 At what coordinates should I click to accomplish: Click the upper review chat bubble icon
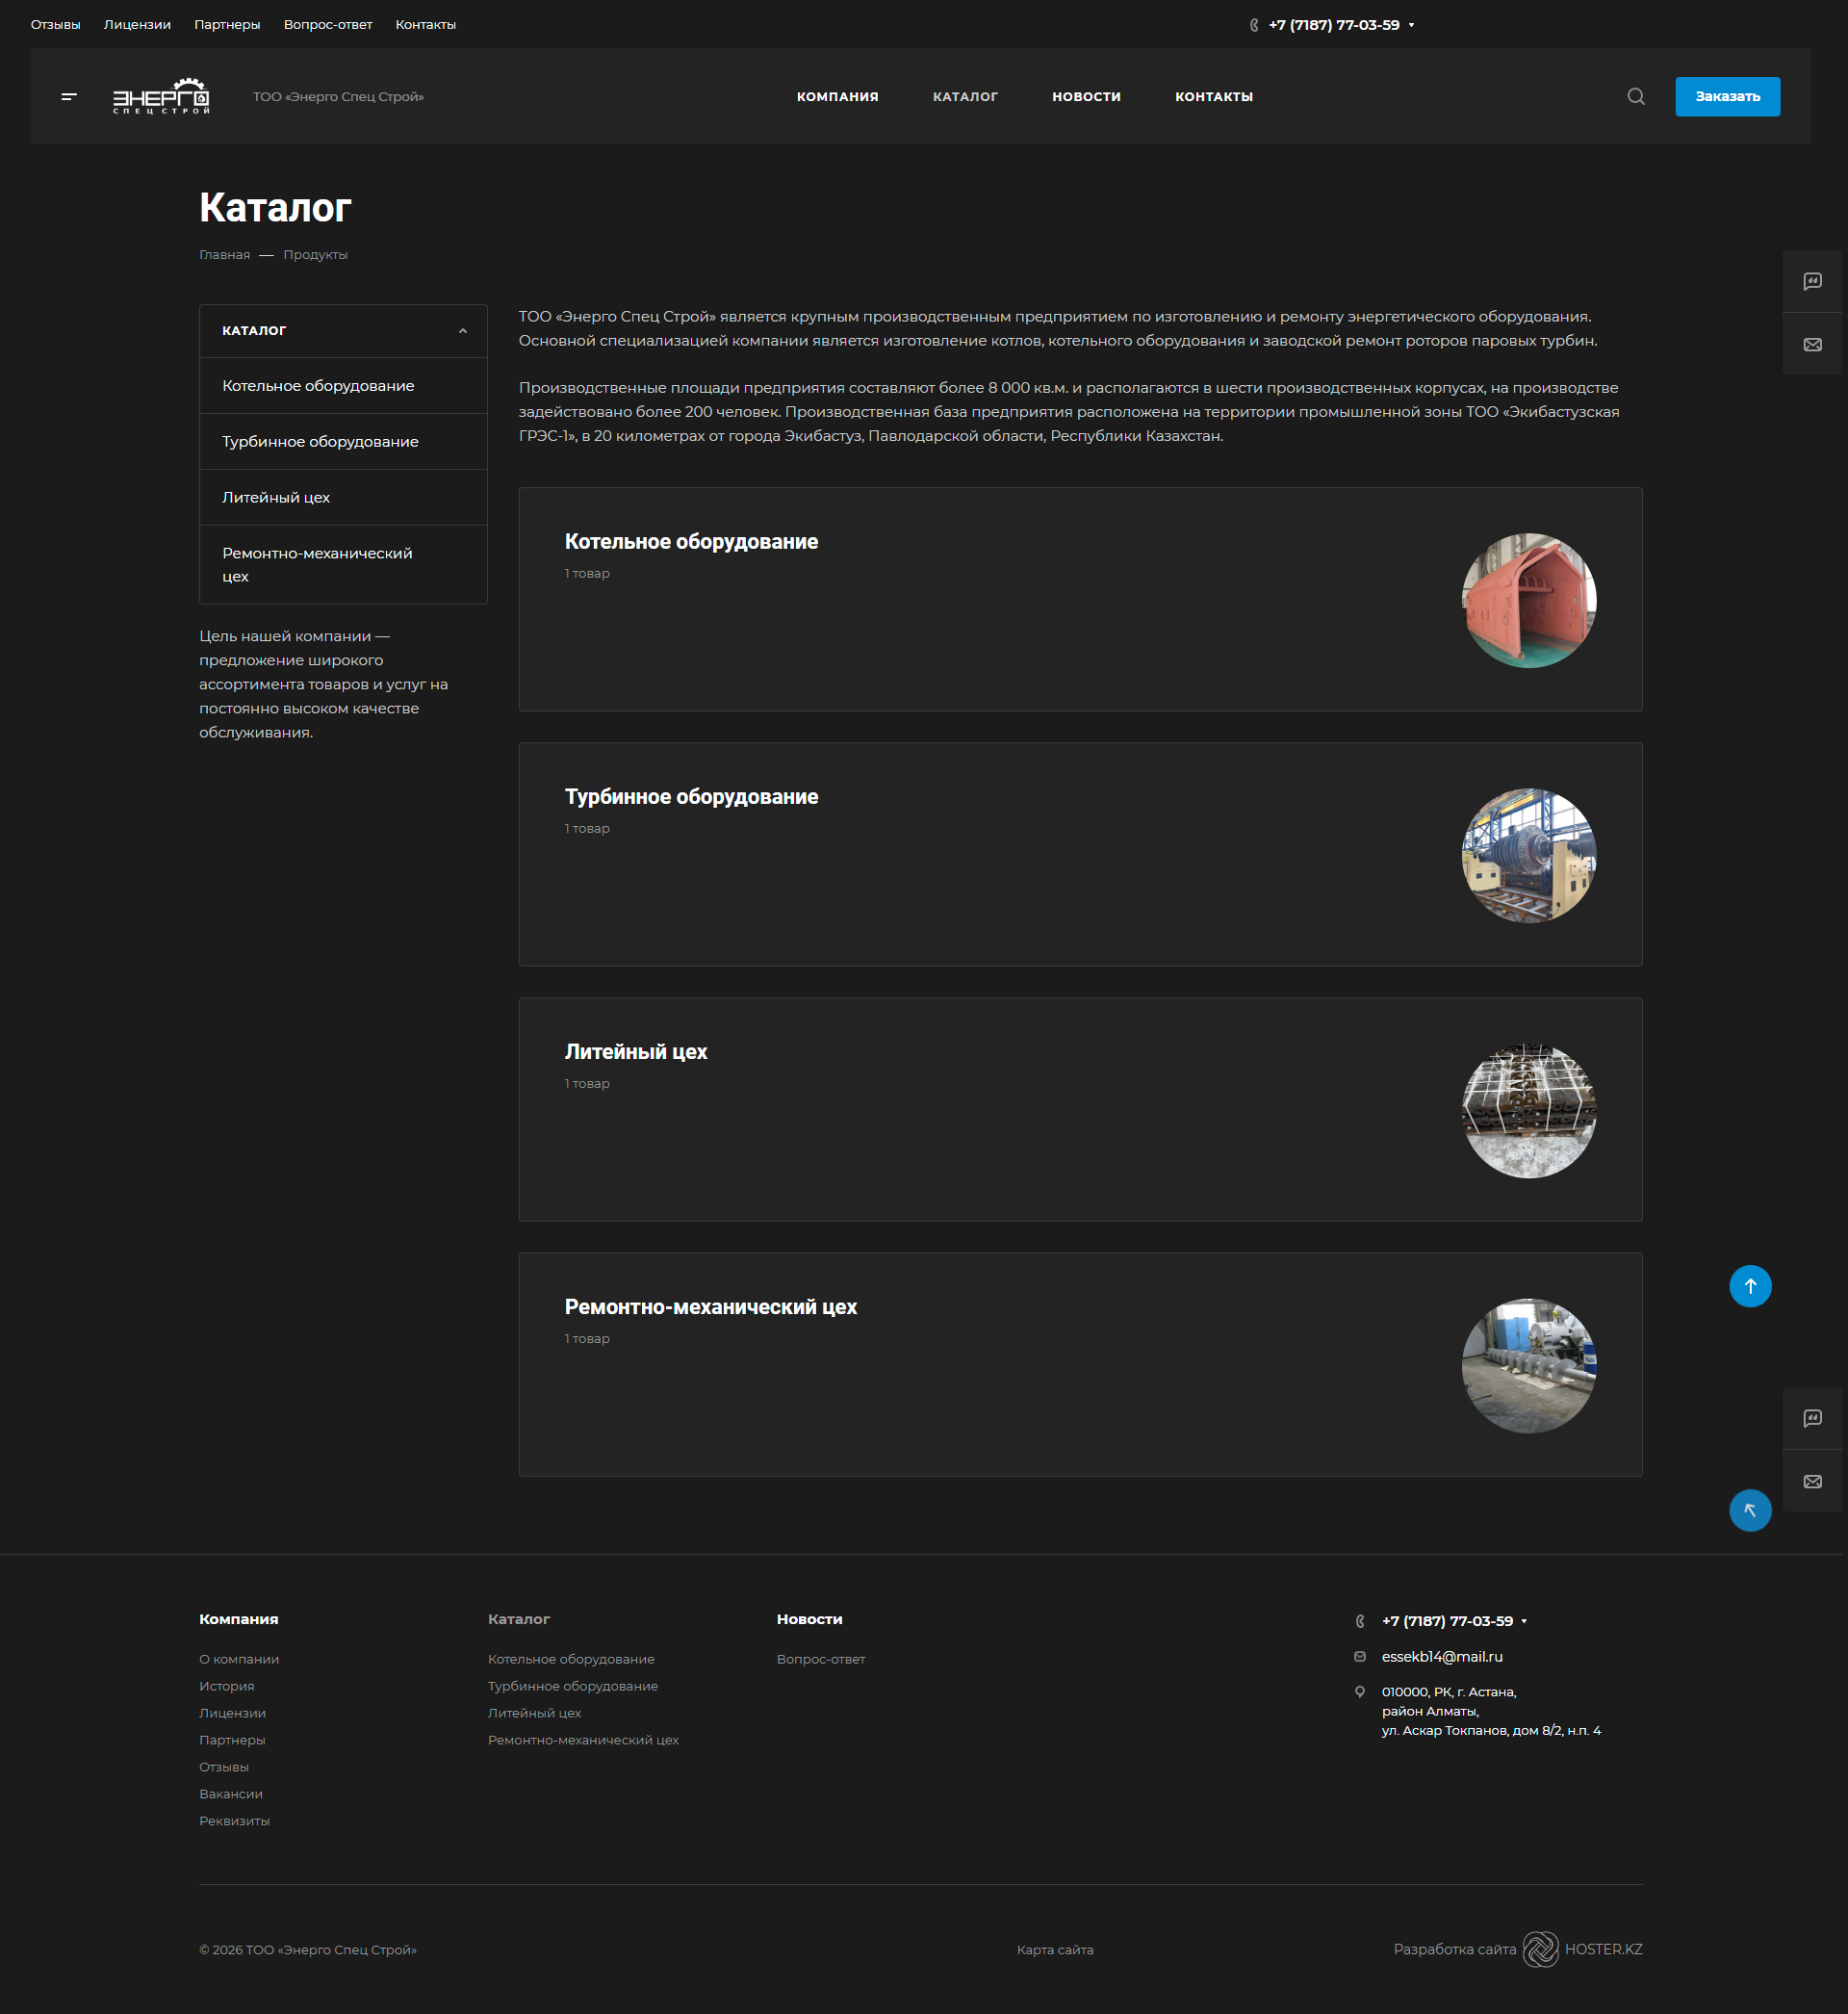pos(1811,282)
